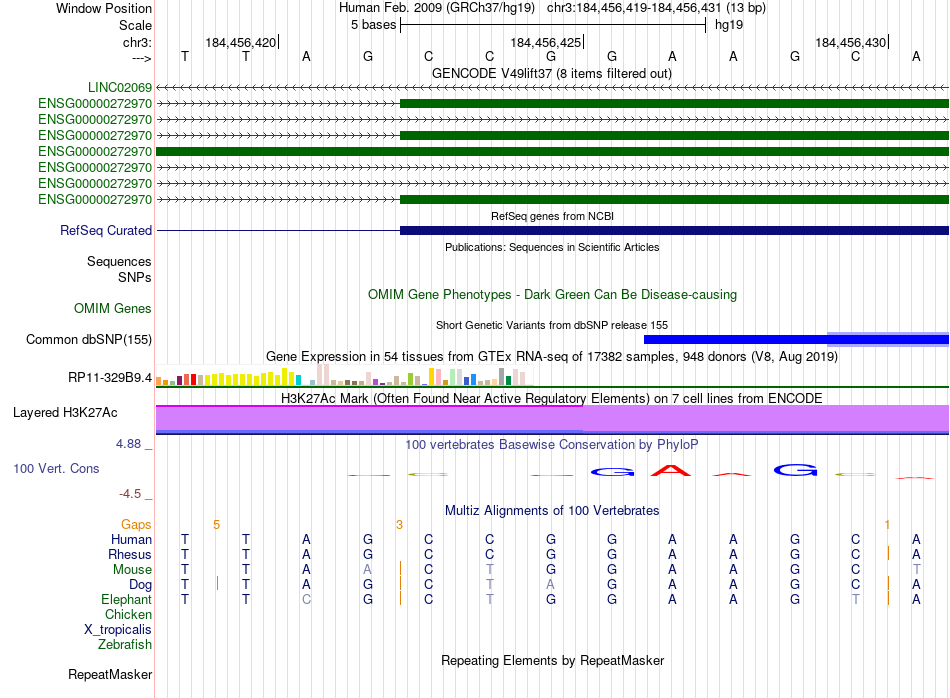Click the fully thick ENSG00000272970 transcript bar
The image size is (950, 698).
(x=552, y=151)
